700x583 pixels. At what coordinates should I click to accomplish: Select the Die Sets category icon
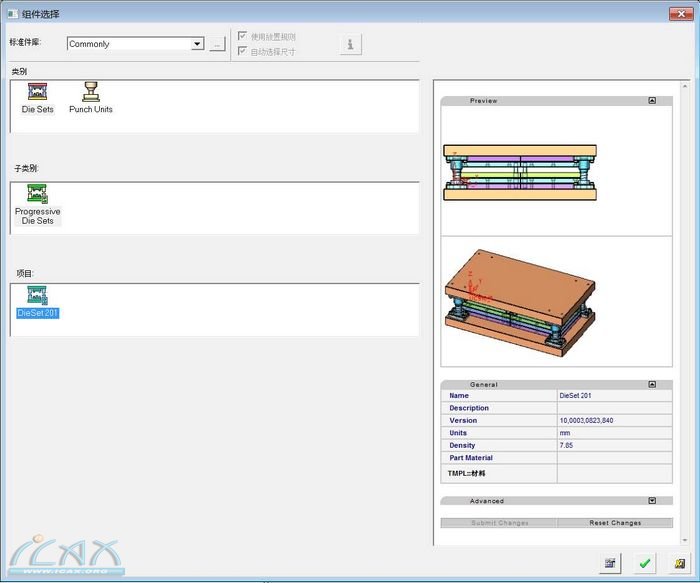(x=38, y=92)
